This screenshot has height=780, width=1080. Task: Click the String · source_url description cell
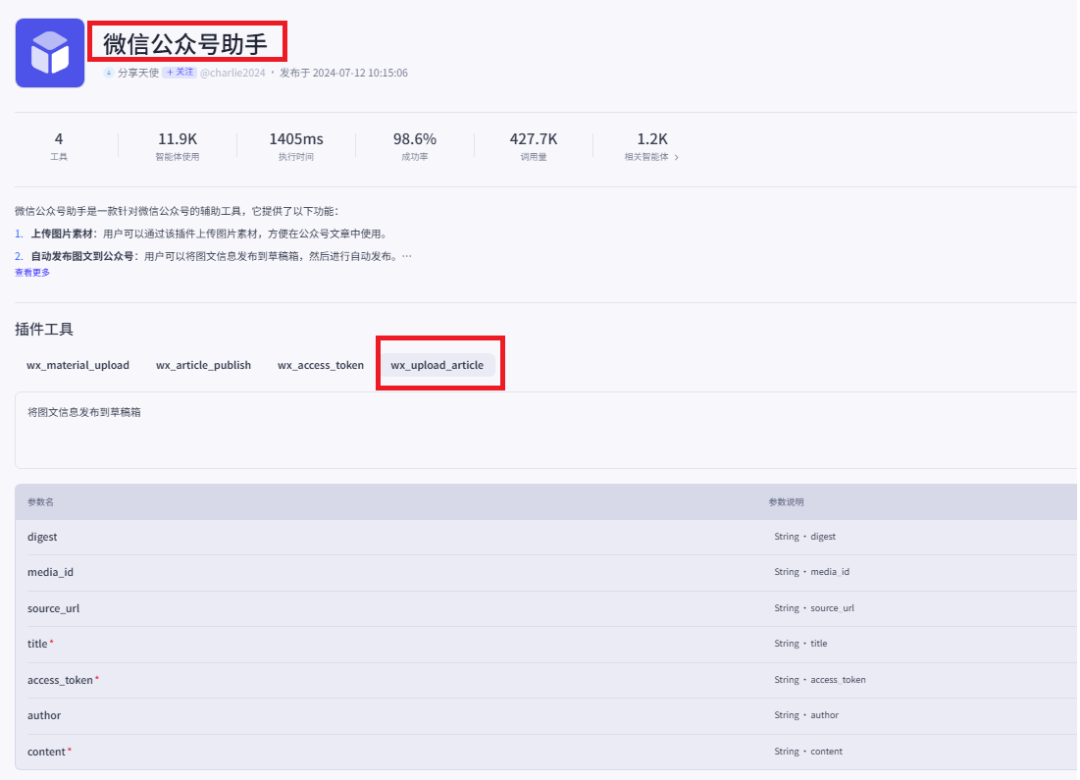coord(814,608)
